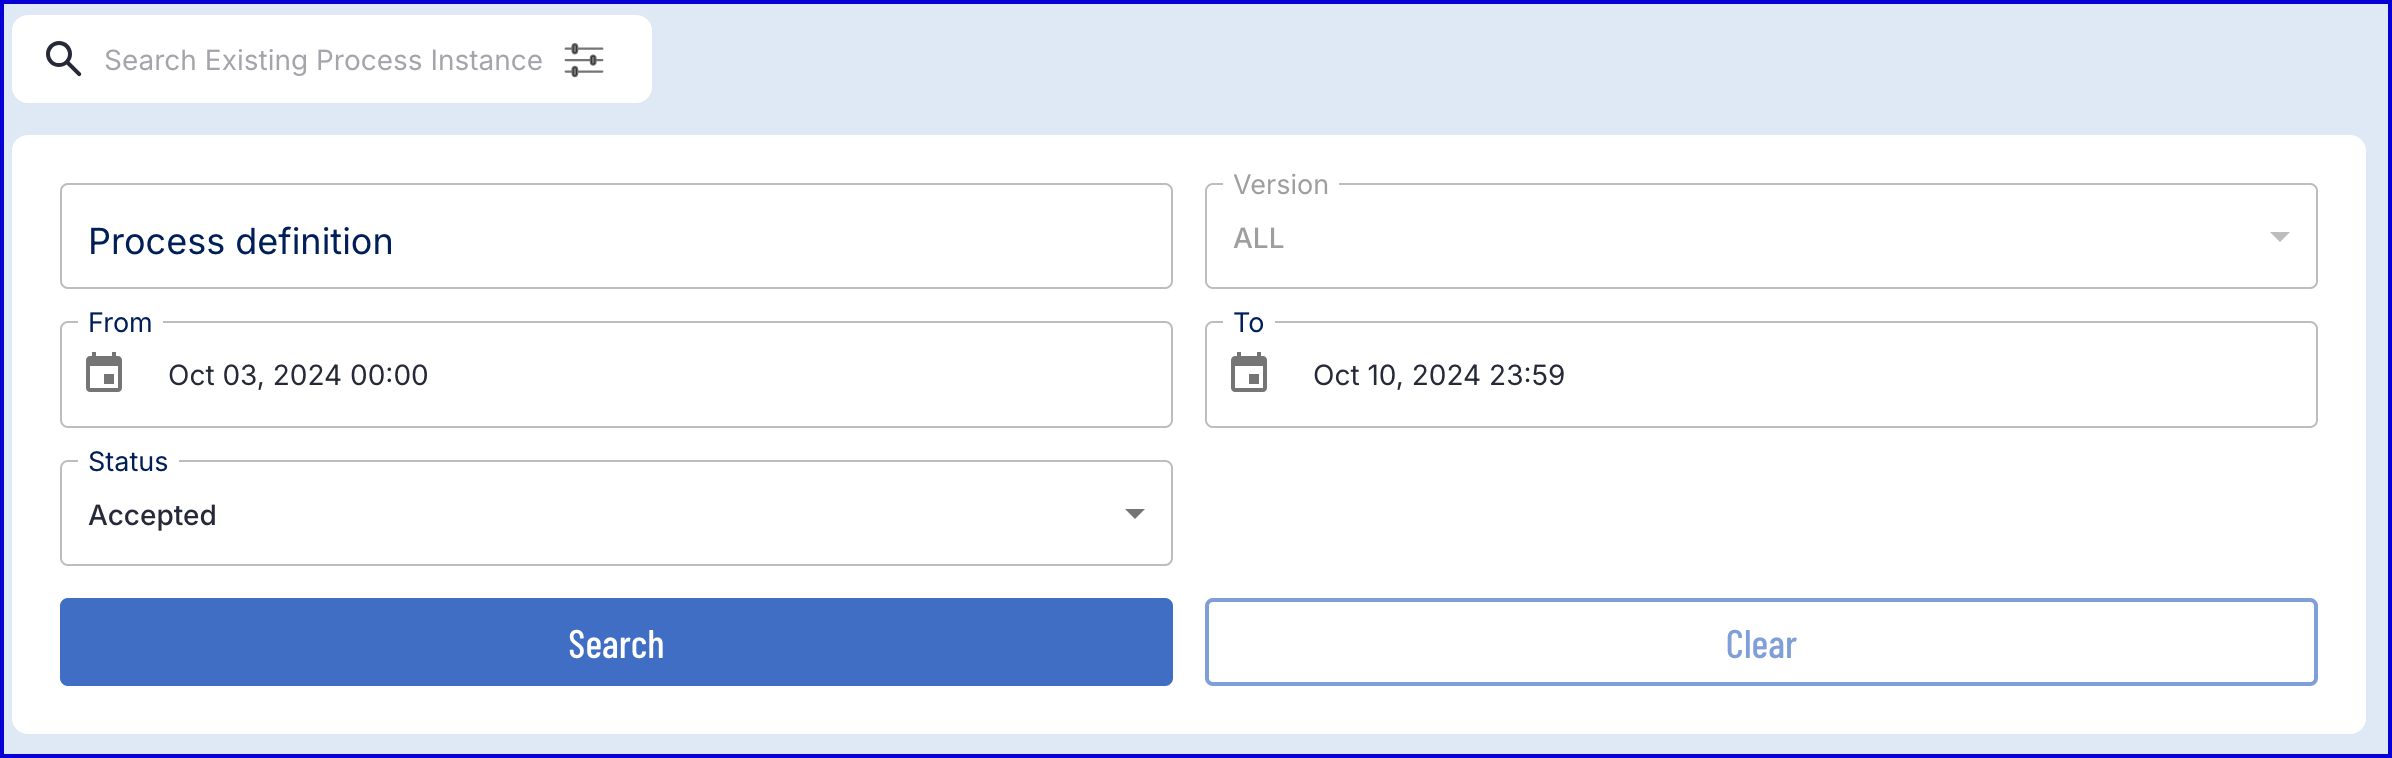Image resolution: width=2392 pixels, height=758 pixels.
Task: Click the ALL value in Version
Action: (x=1258, y=239)
